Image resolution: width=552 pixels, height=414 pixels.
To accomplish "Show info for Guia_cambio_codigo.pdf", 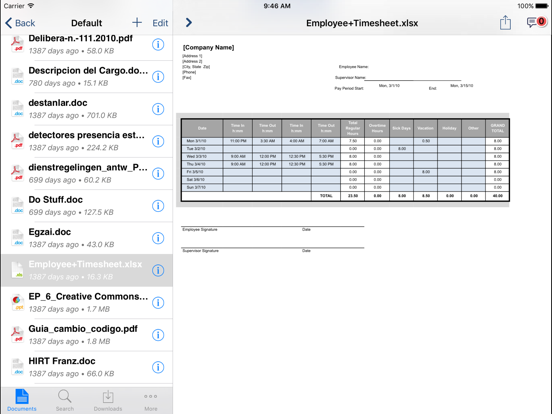I will [x=158, y=335].
